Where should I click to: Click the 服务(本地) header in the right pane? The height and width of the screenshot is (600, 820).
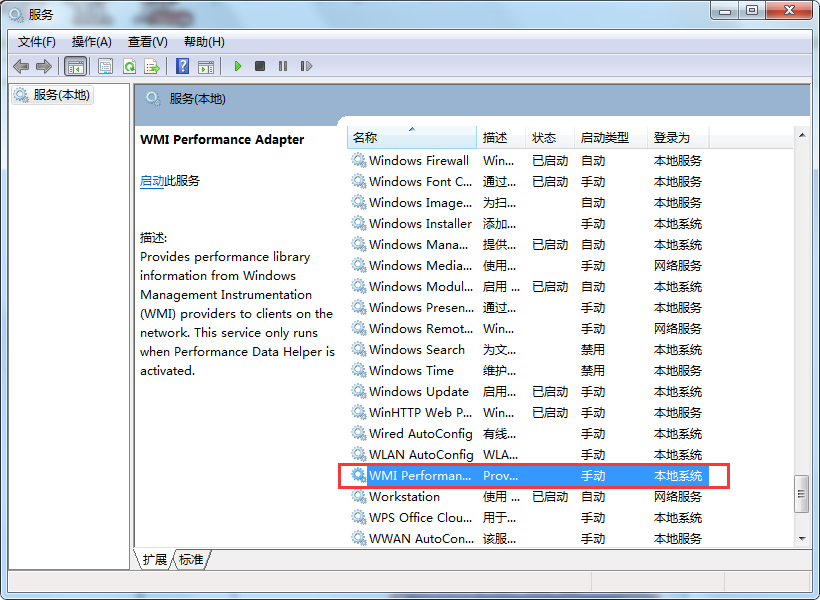[197, 99]
